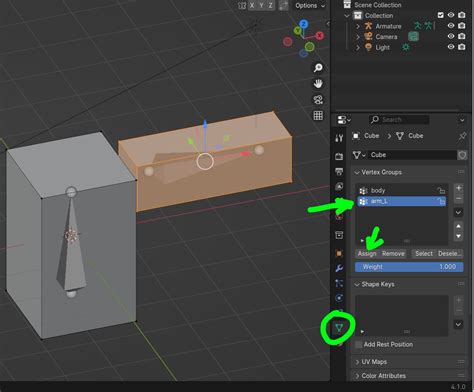Click the Light data sun icon
This screenshot has width=474, height=392.
[405, 47]
